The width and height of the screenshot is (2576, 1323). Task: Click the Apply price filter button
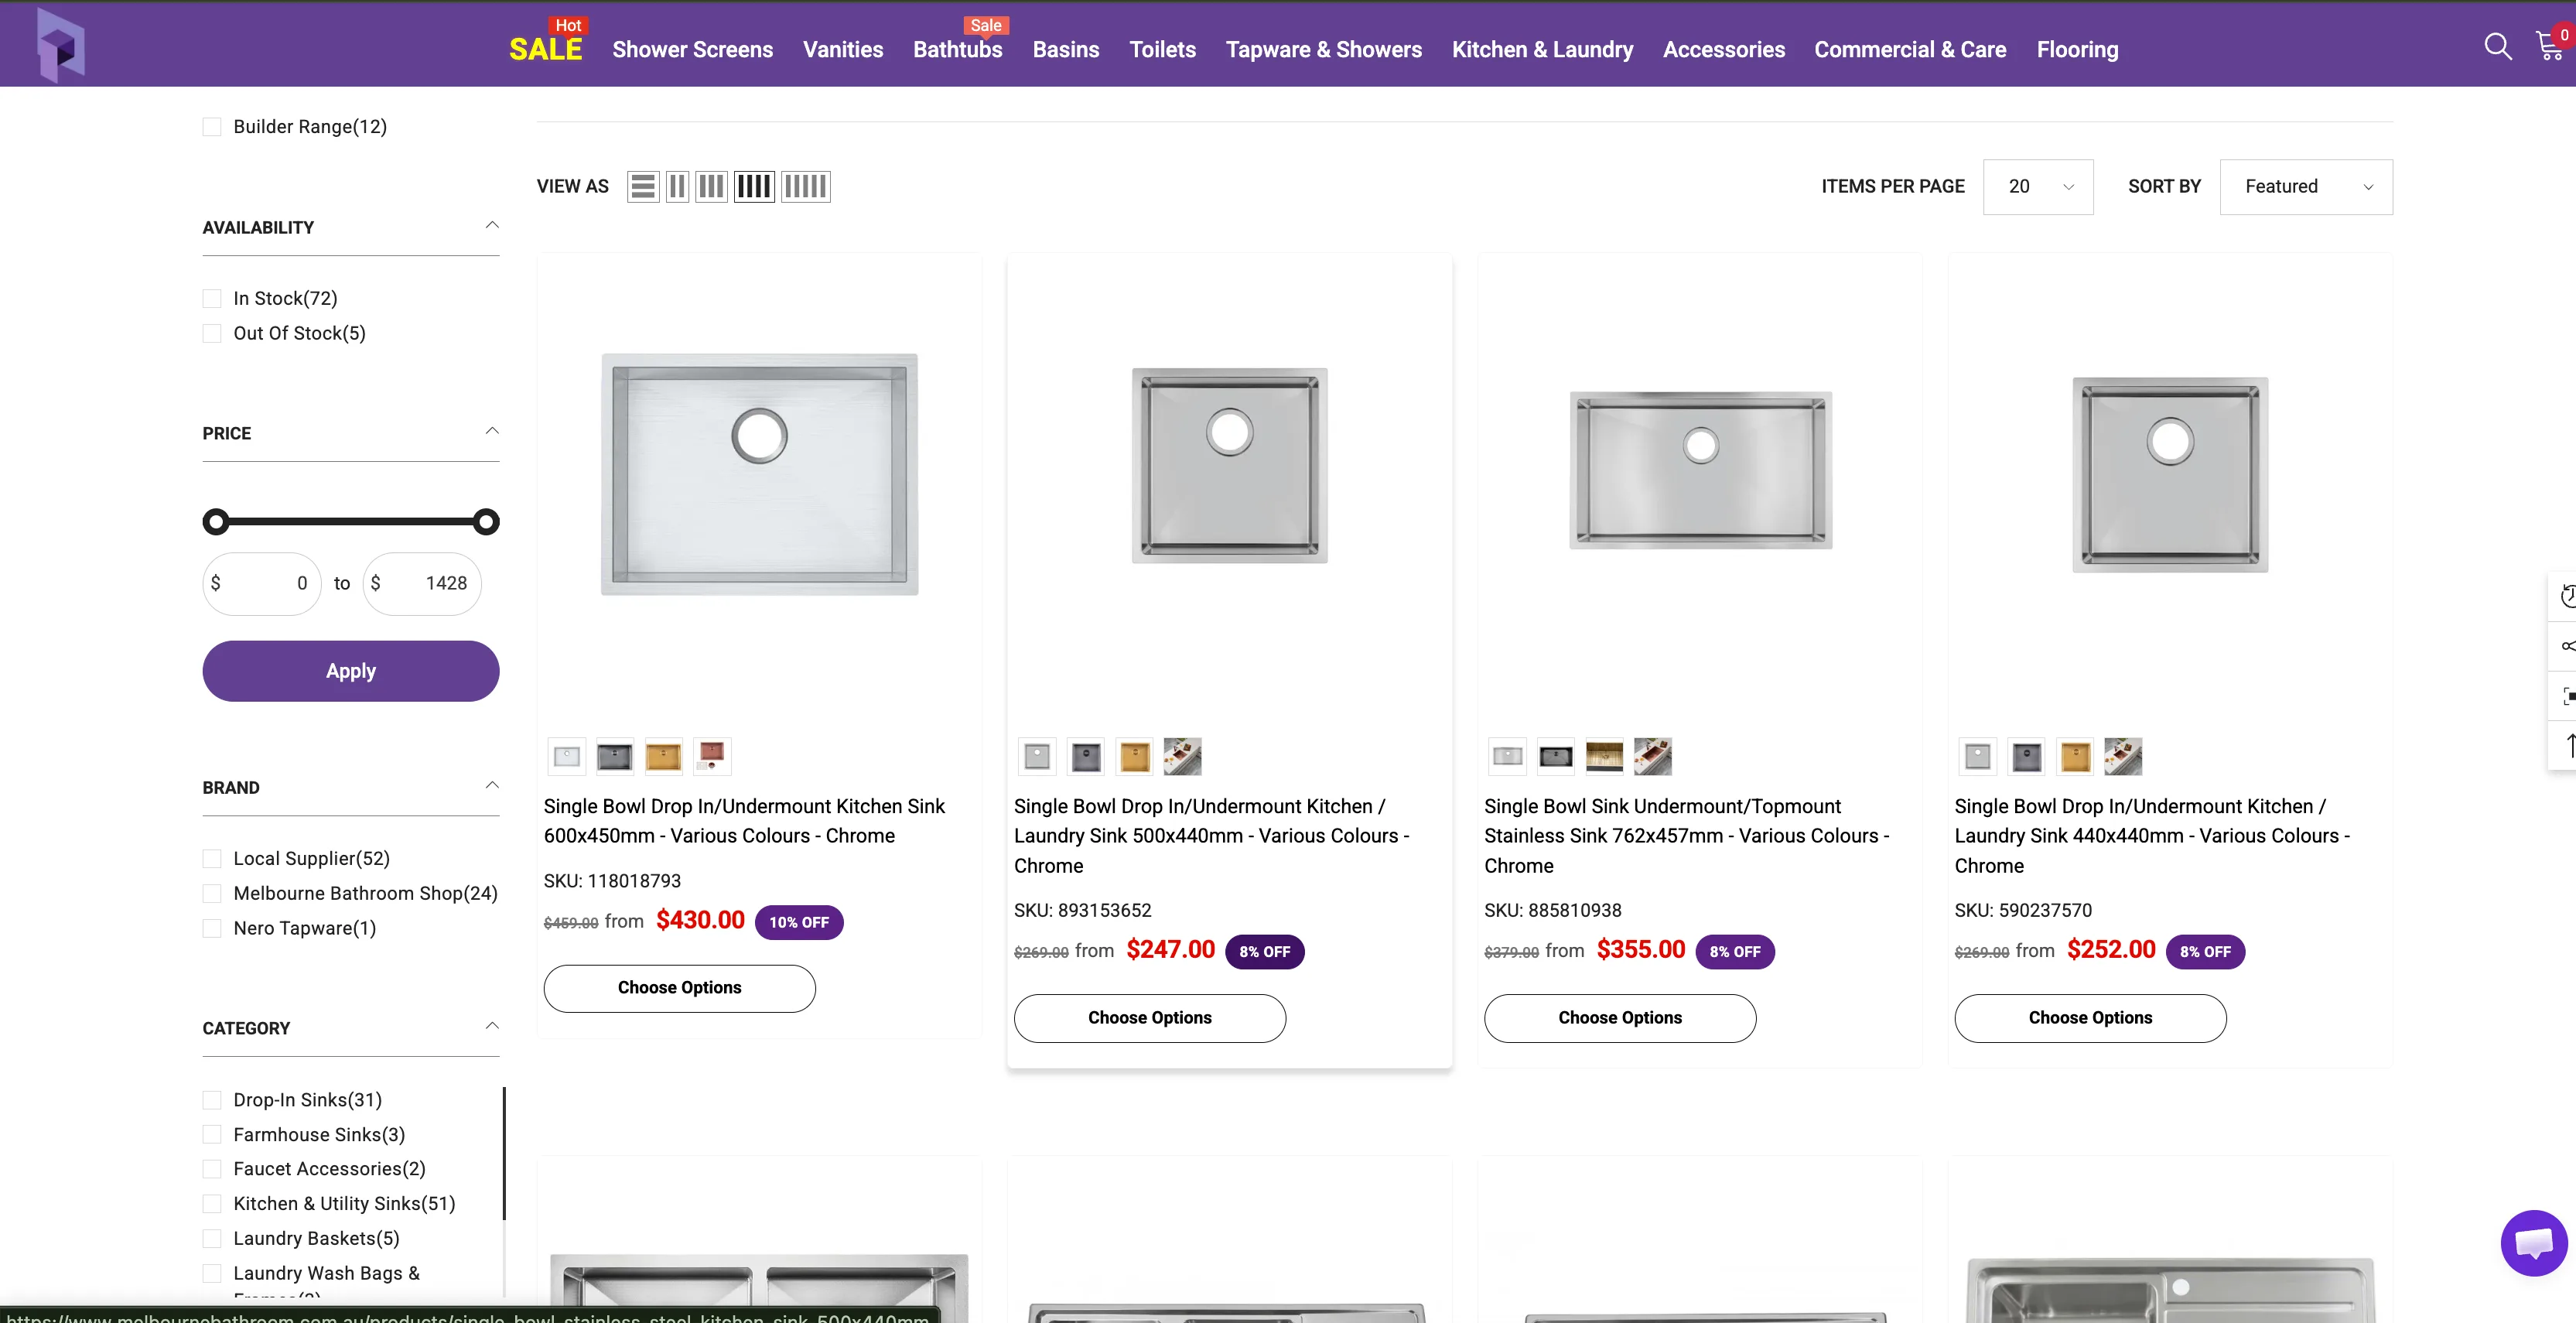click(x=351, y=671)
